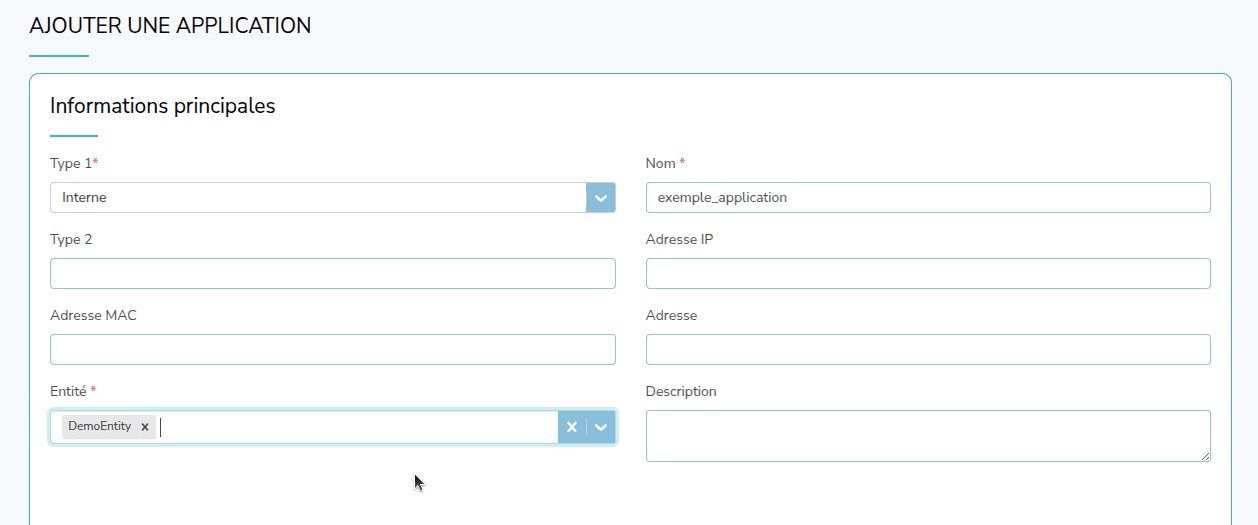Select the Adresse IP text box
Screen dimensions: 1258x525
(927, 274)
